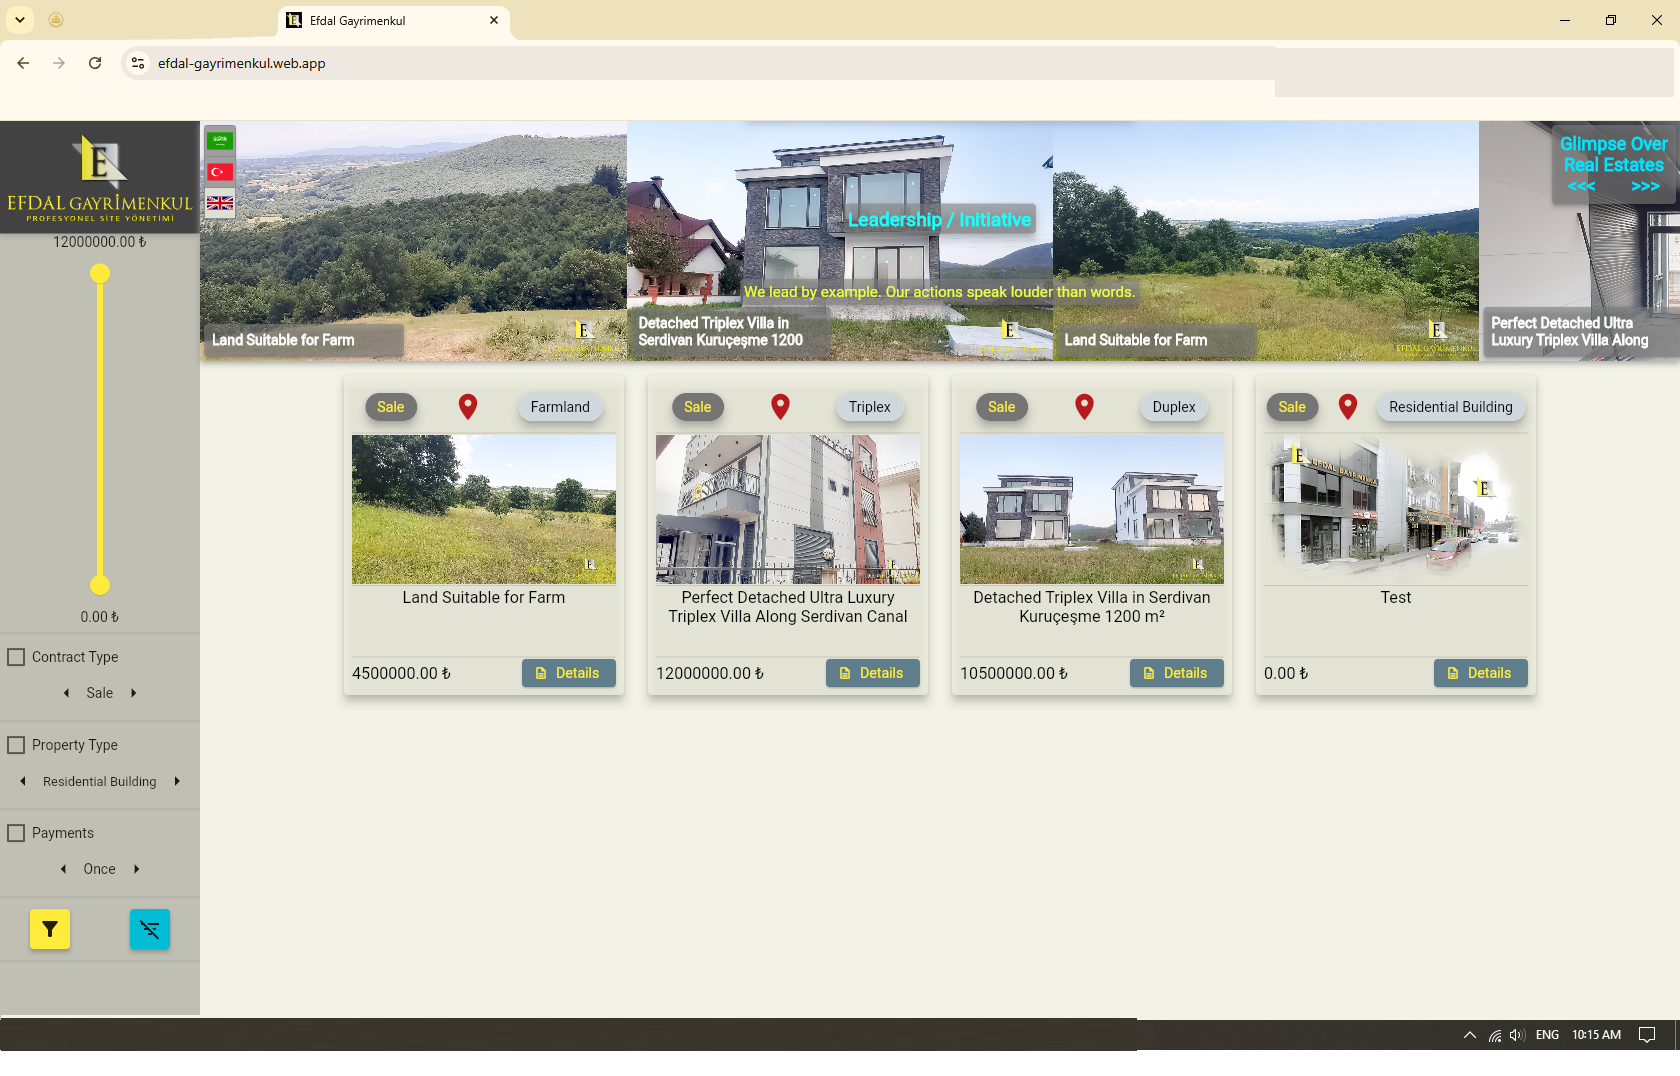1680x1076 pixels.
Task: Select previous Payments option before Once
Action: pyautogui.click(x=64, y=869)
